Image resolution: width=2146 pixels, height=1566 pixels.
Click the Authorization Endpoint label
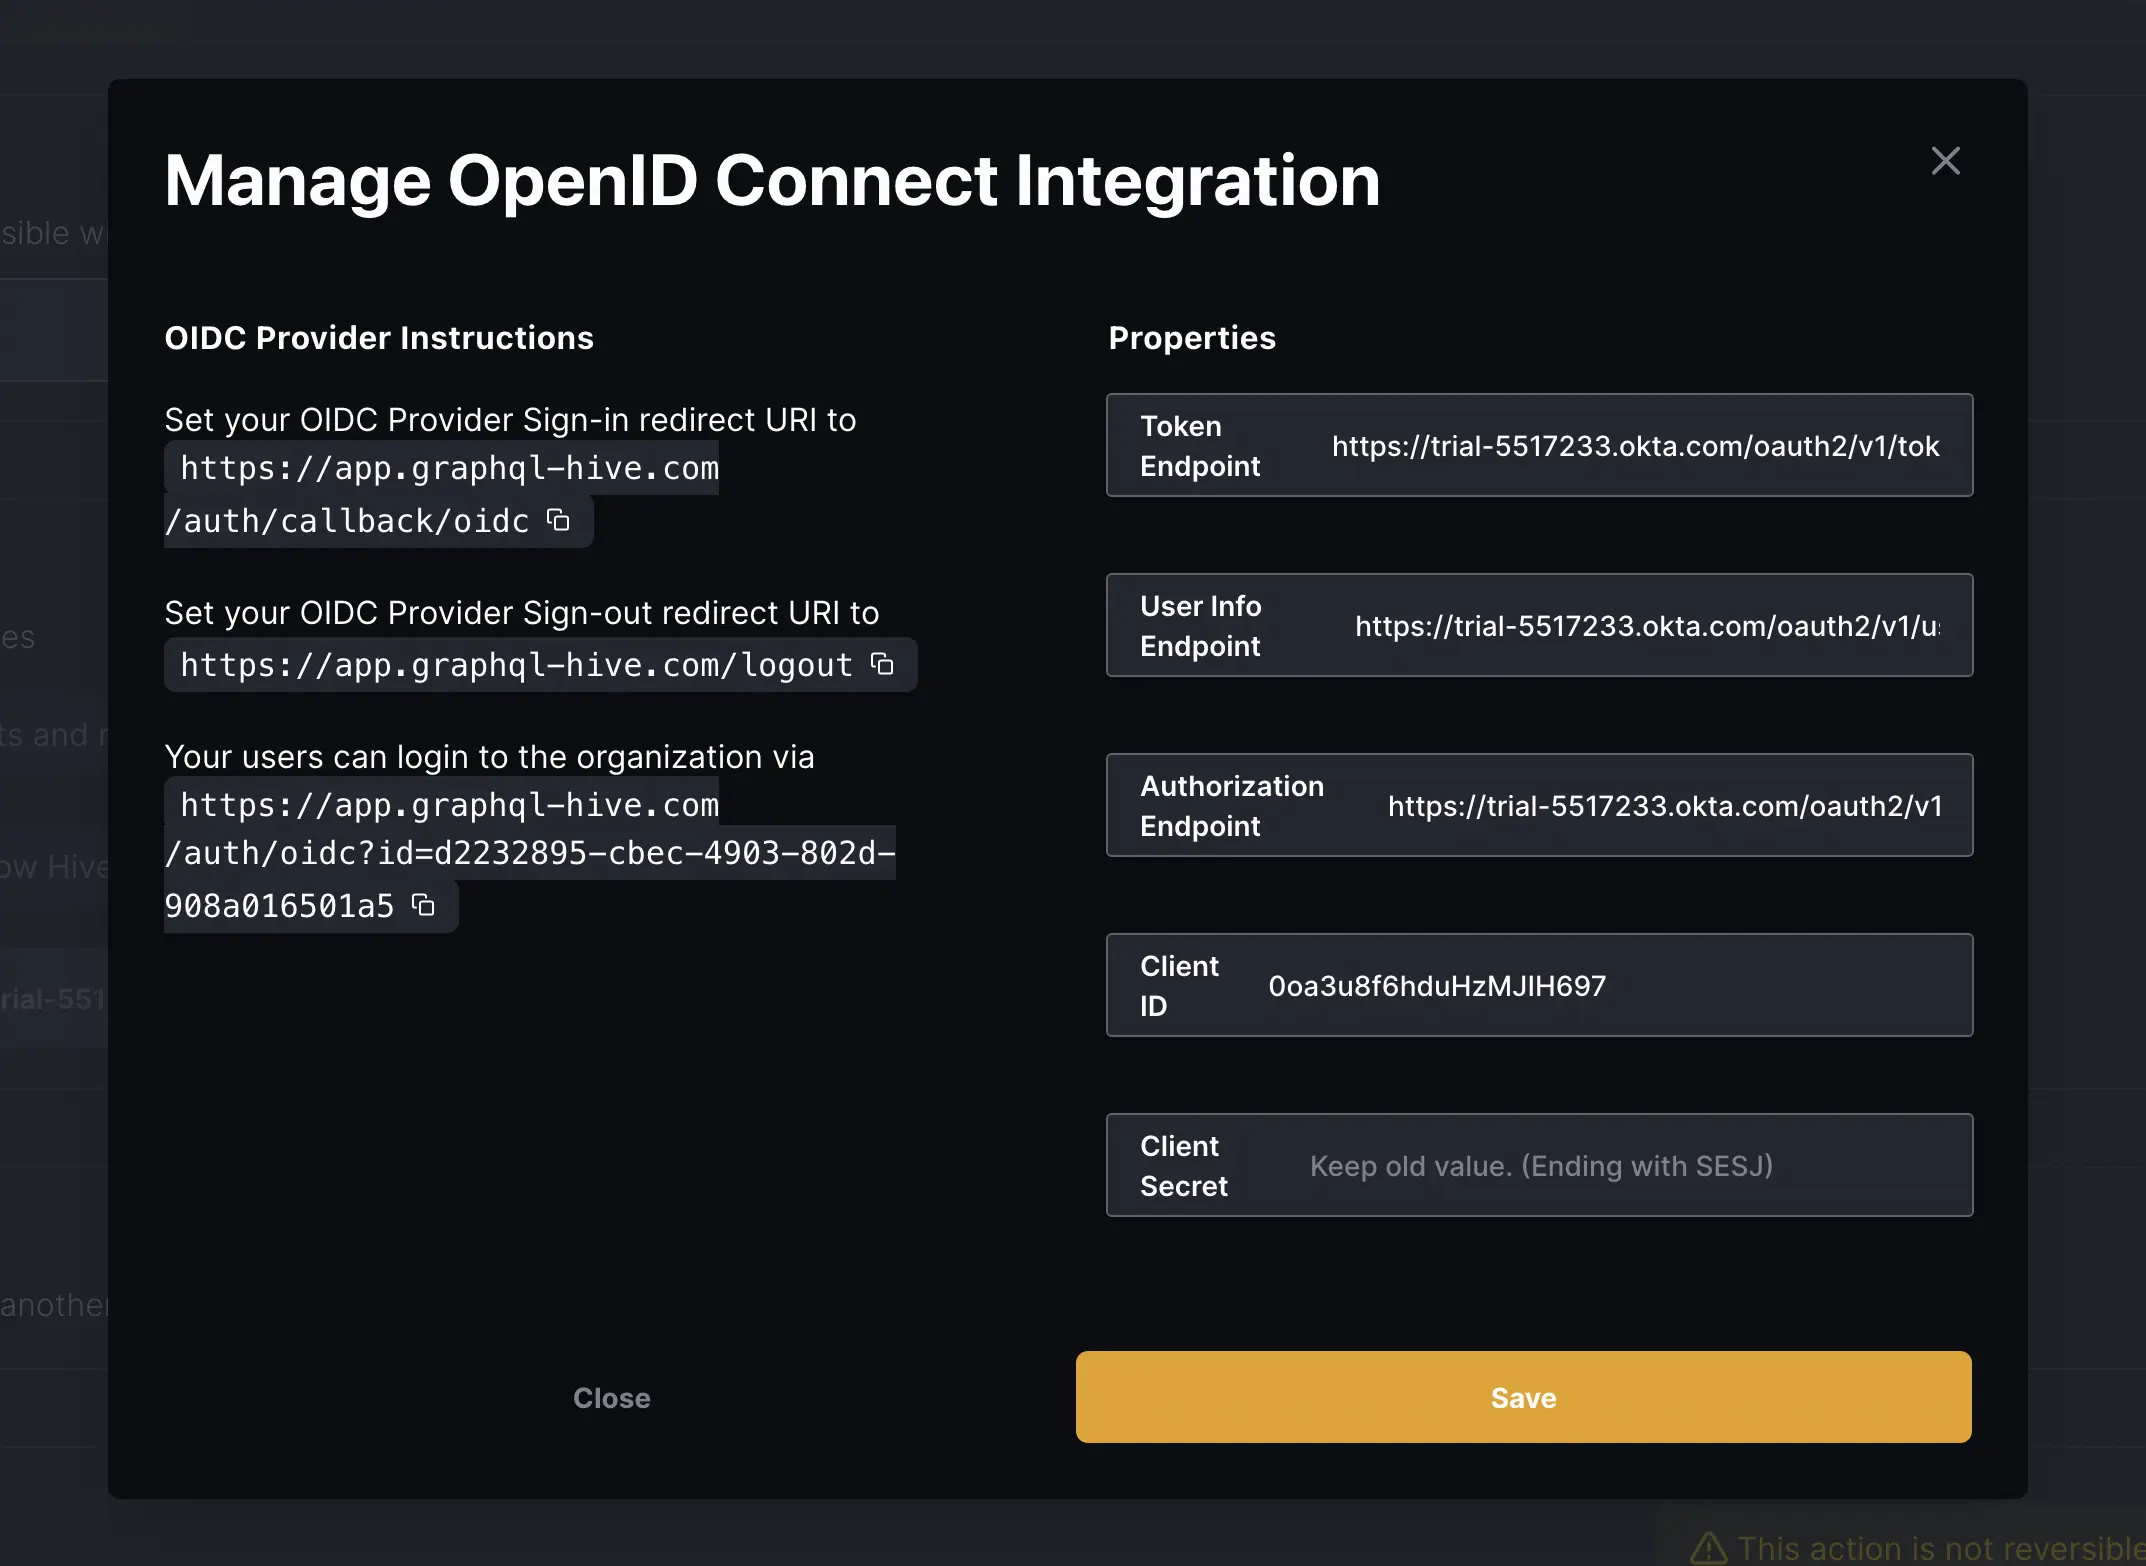coord(1232,806)
